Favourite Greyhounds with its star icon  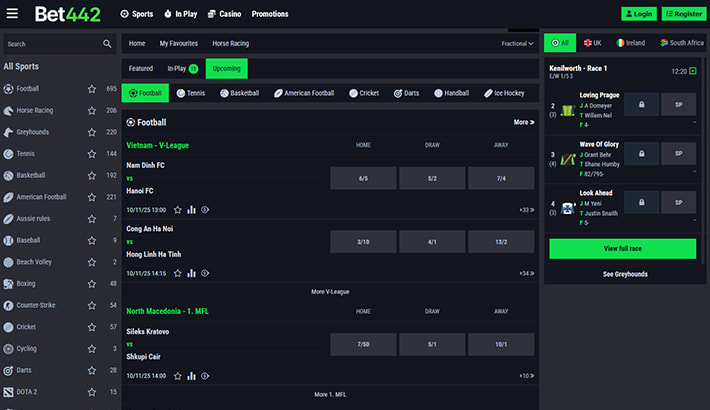(x=92, y=132)
